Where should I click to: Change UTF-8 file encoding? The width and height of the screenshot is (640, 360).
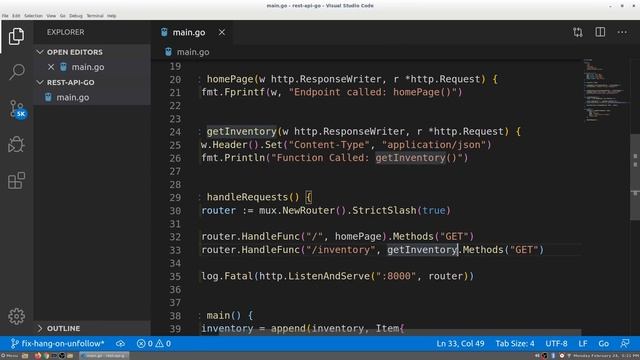pos(556,343)
